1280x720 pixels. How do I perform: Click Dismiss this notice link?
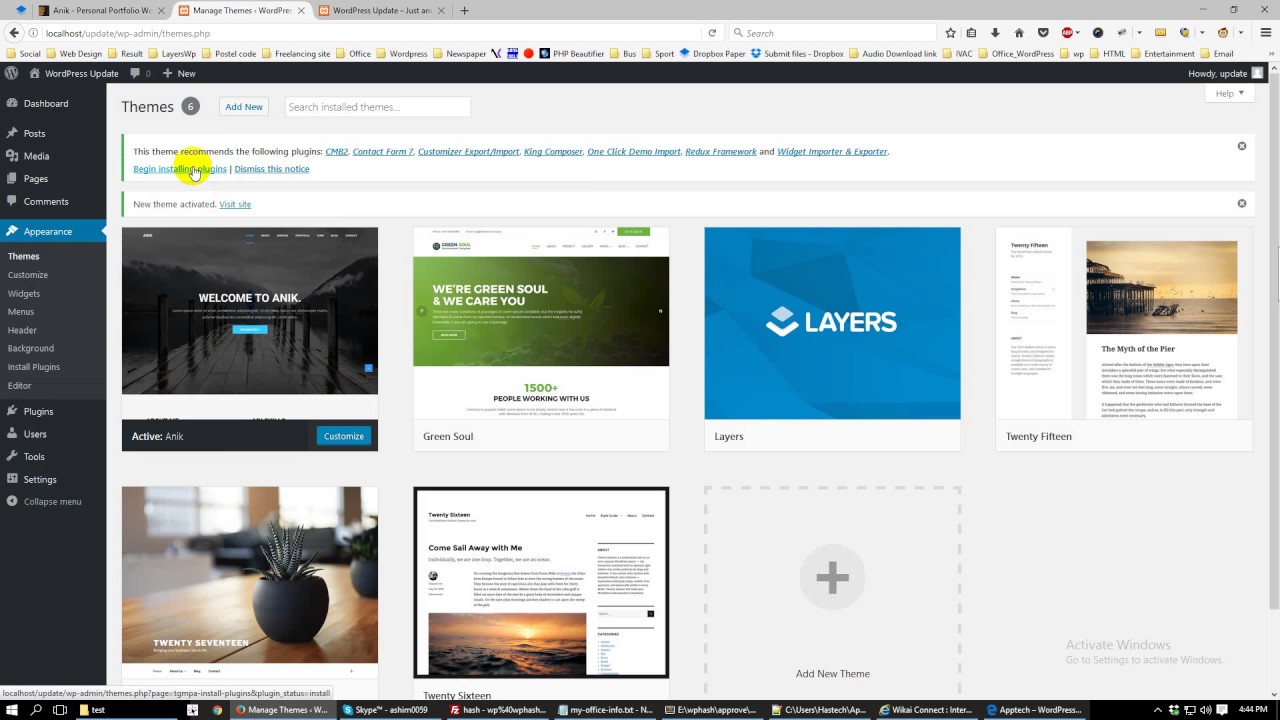(272, 169)
